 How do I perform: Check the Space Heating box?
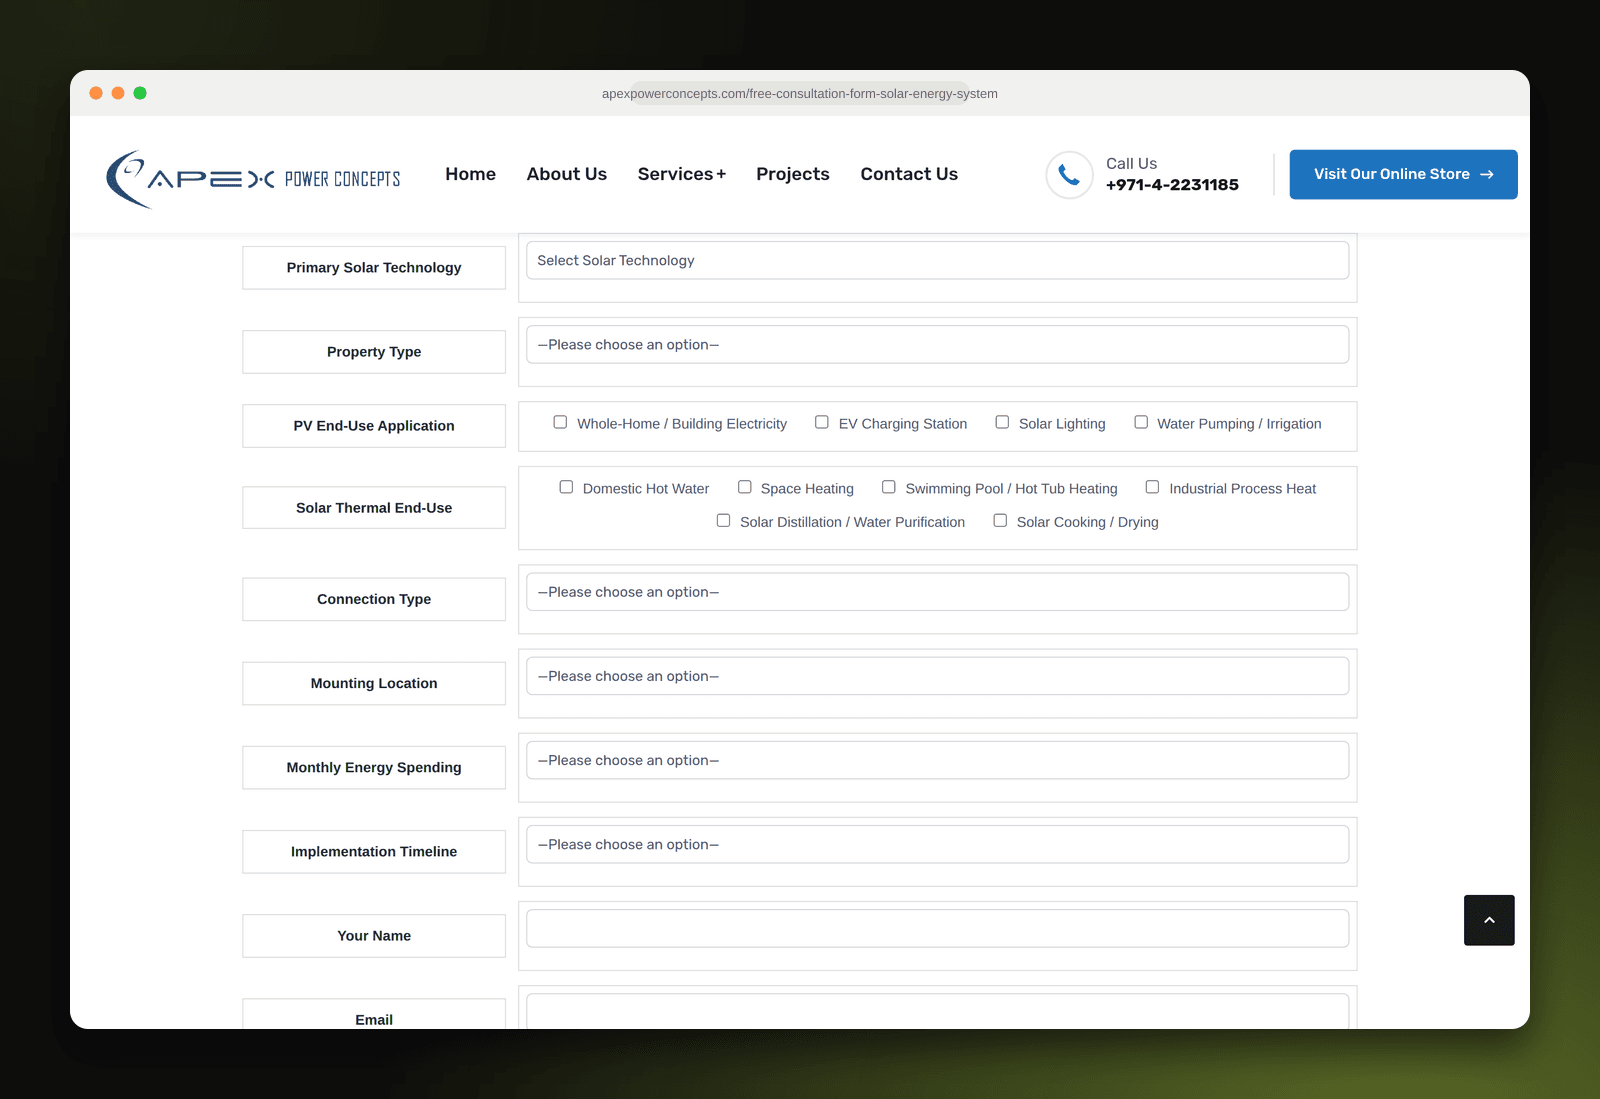[x=745, y=487]
